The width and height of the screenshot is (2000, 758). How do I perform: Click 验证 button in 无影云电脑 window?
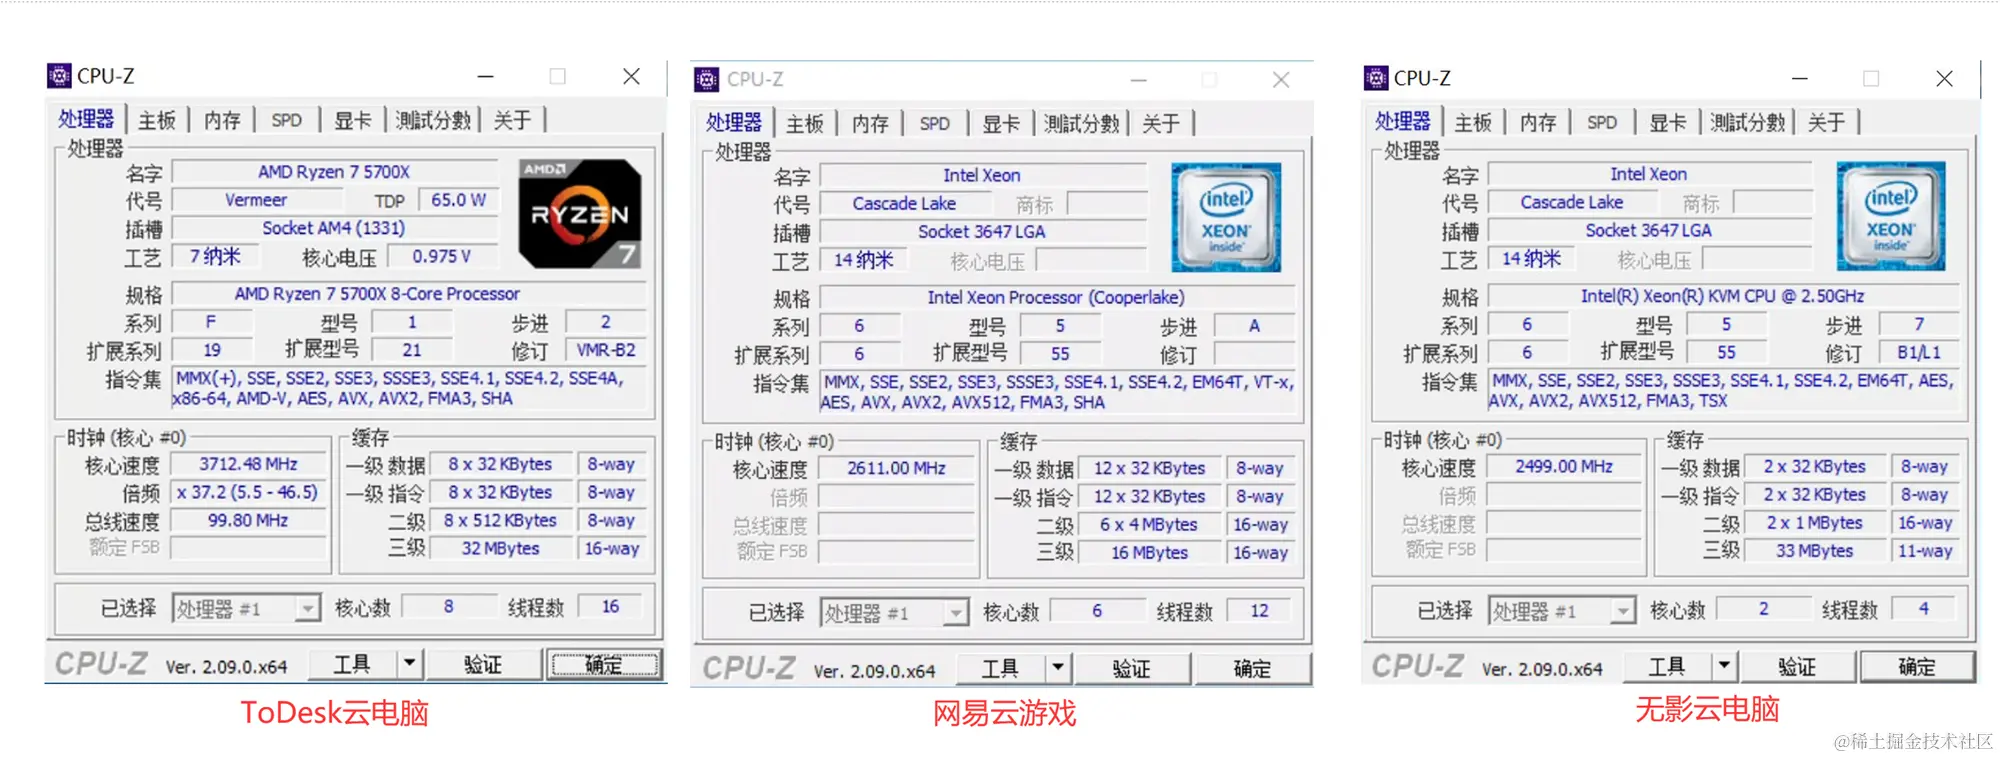(x=1797, y=666)
